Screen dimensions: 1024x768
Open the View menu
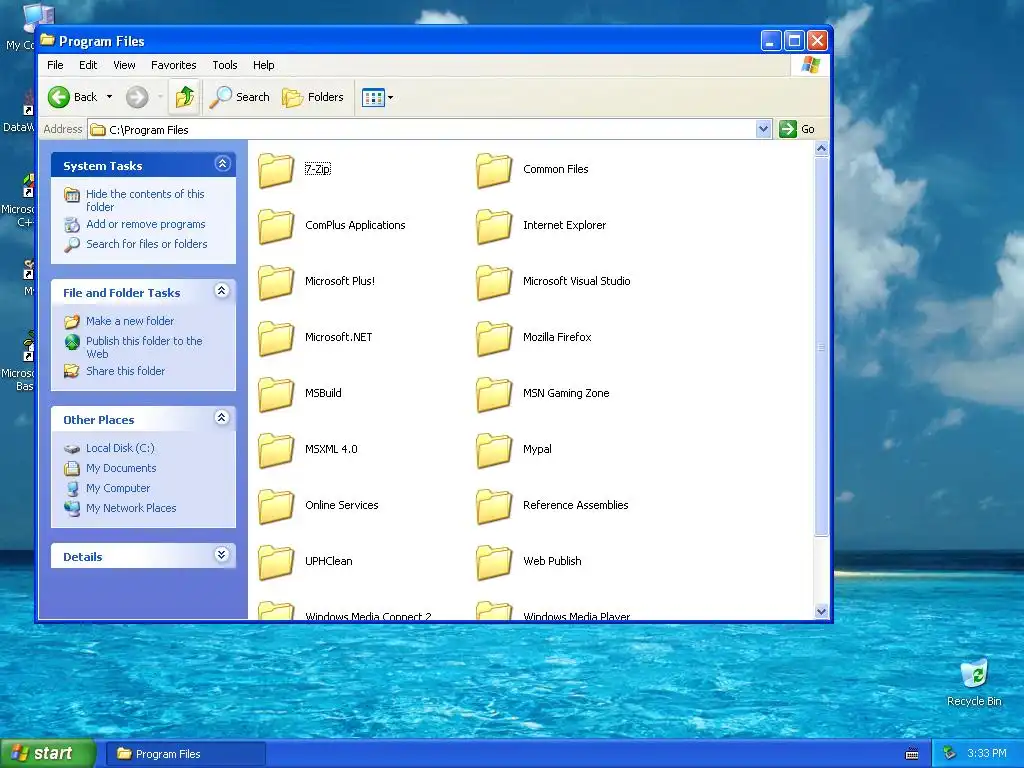click(x=124, y=65)
